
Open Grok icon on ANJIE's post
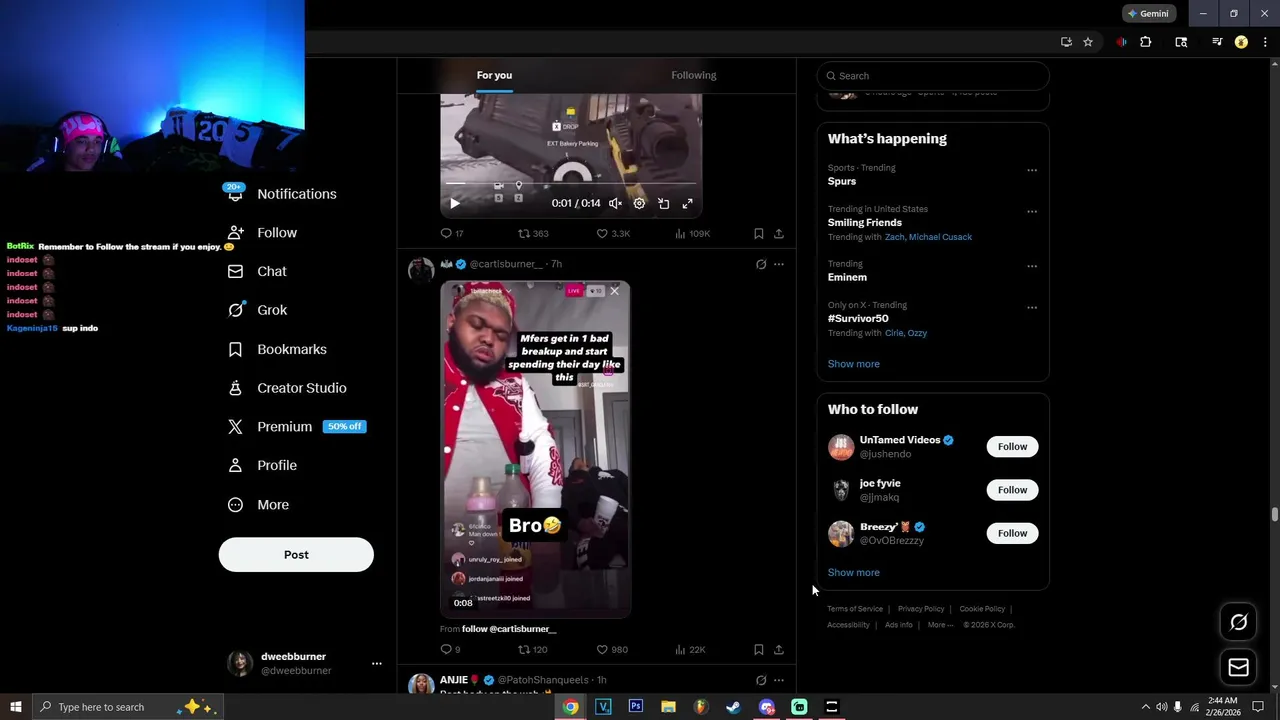(x=761, y=680)
